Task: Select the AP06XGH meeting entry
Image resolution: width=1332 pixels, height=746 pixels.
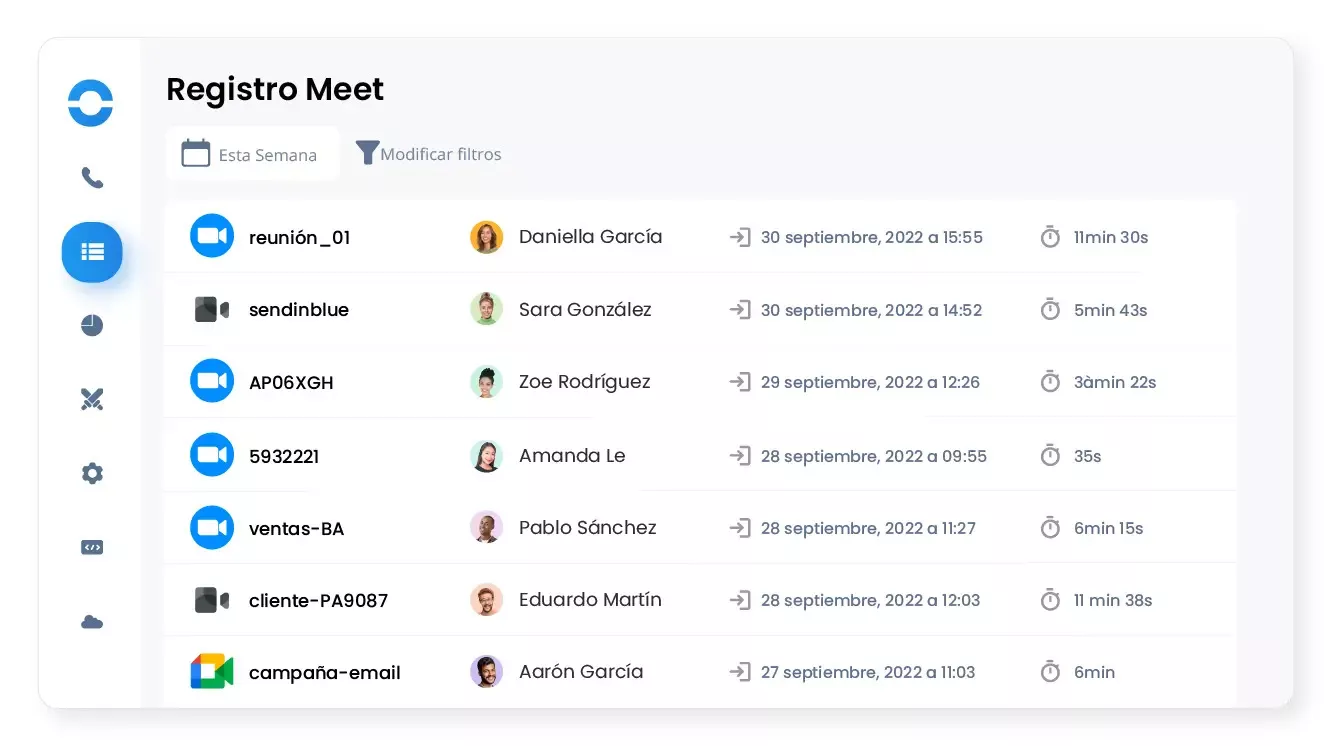Action: tap(291, 382)
